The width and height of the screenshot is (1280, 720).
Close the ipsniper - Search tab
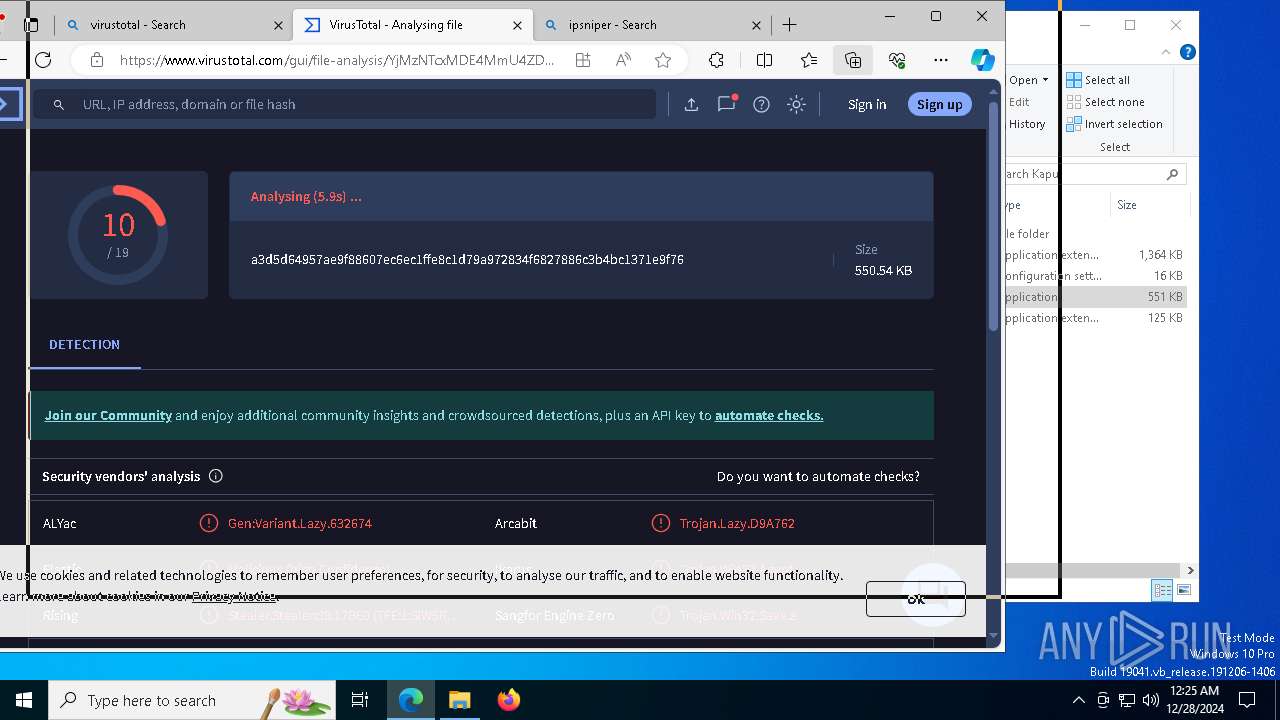coord(757,25)
